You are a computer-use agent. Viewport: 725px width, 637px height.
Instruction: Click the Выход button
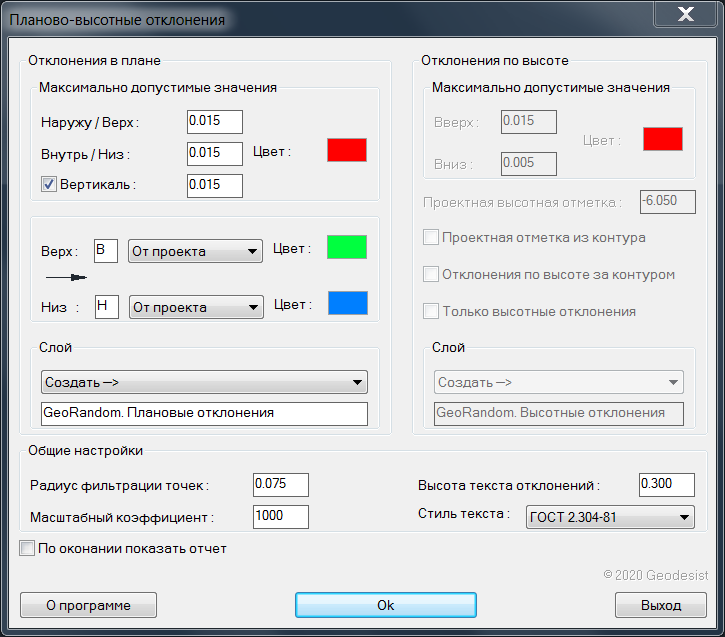[x=660, y=605]
